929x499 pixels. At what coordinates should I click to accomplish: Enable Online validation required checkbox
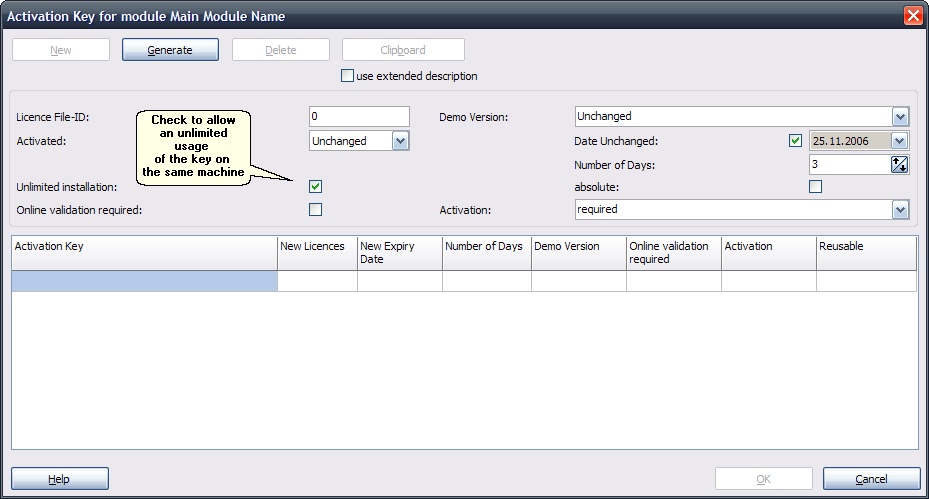point(316,210)
